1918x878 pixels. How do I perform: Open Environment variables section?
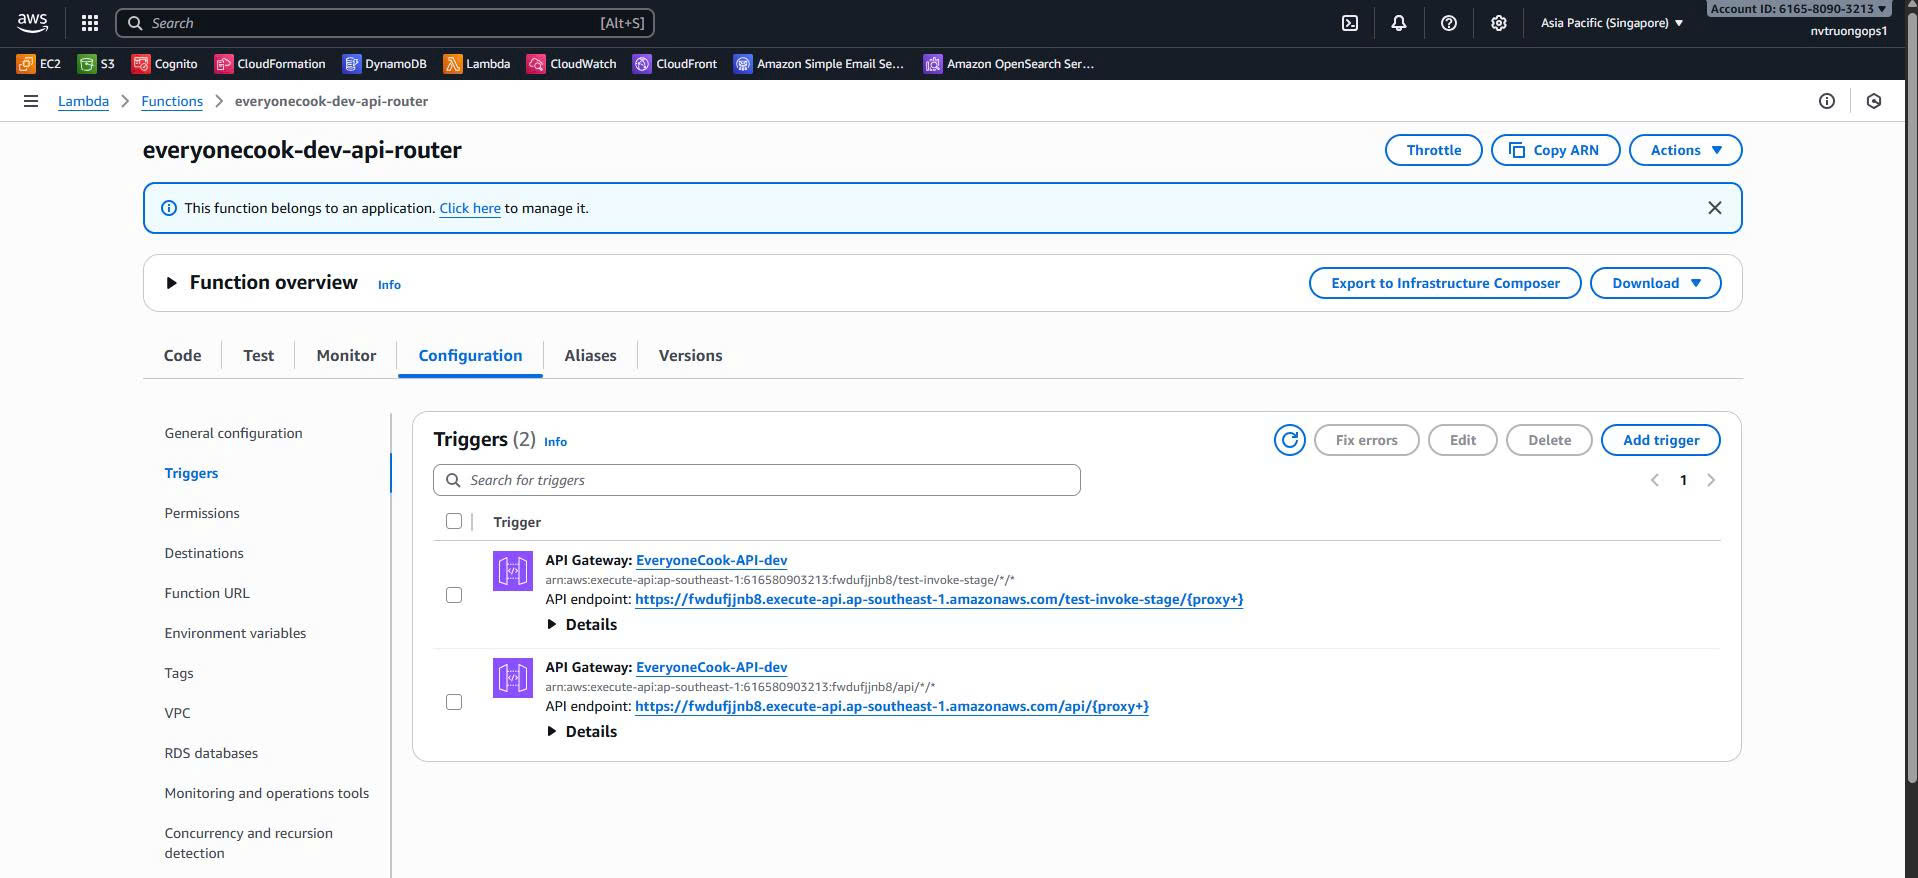click(235, 633)
